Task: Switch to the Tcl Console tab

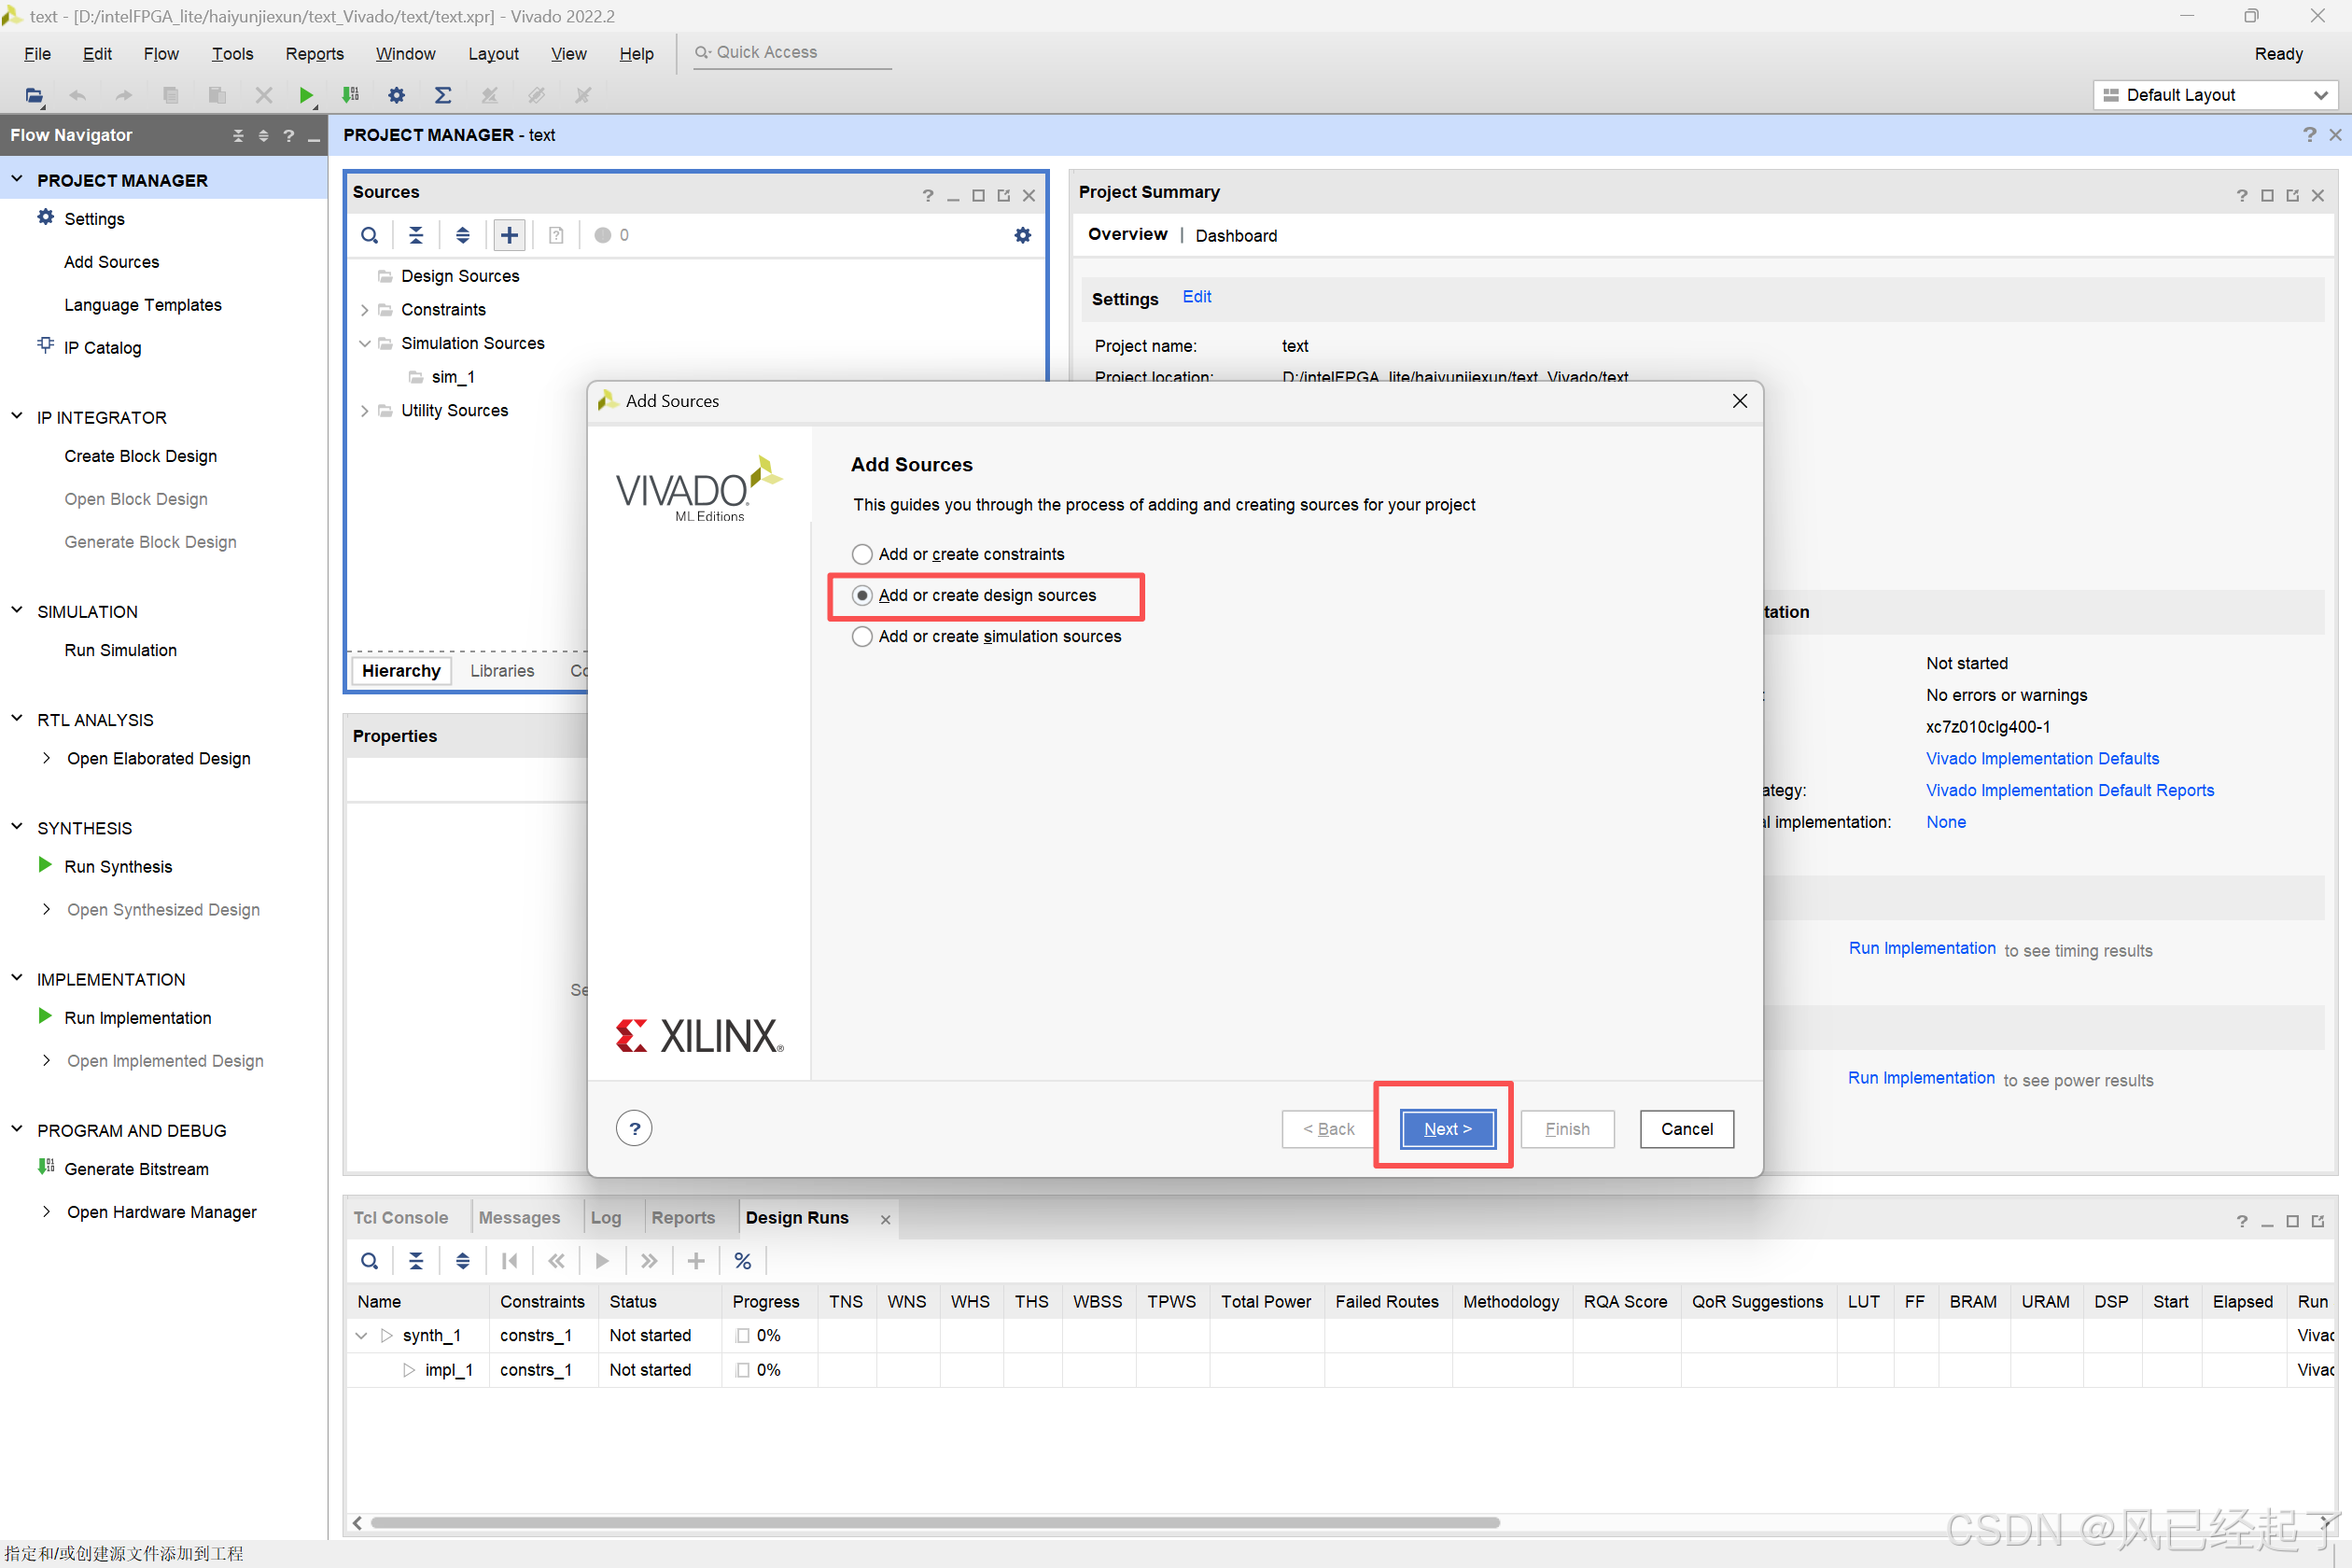Action: tap(400, 1217)
